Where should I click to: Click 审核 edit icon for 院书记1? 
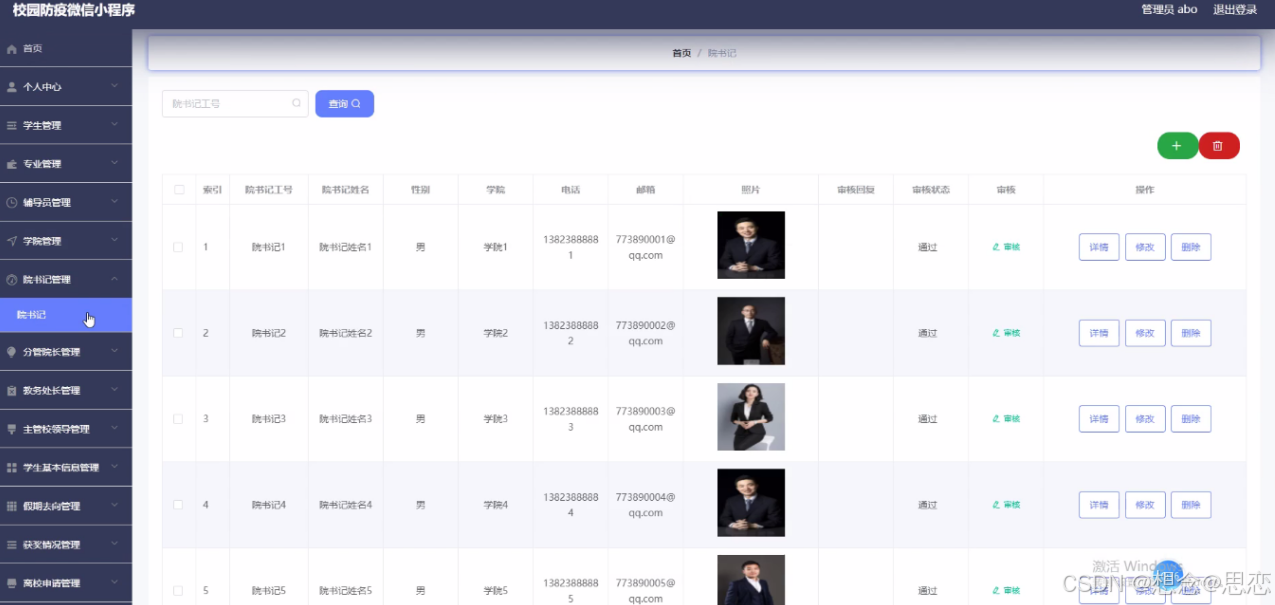click(x=996, y=247)
